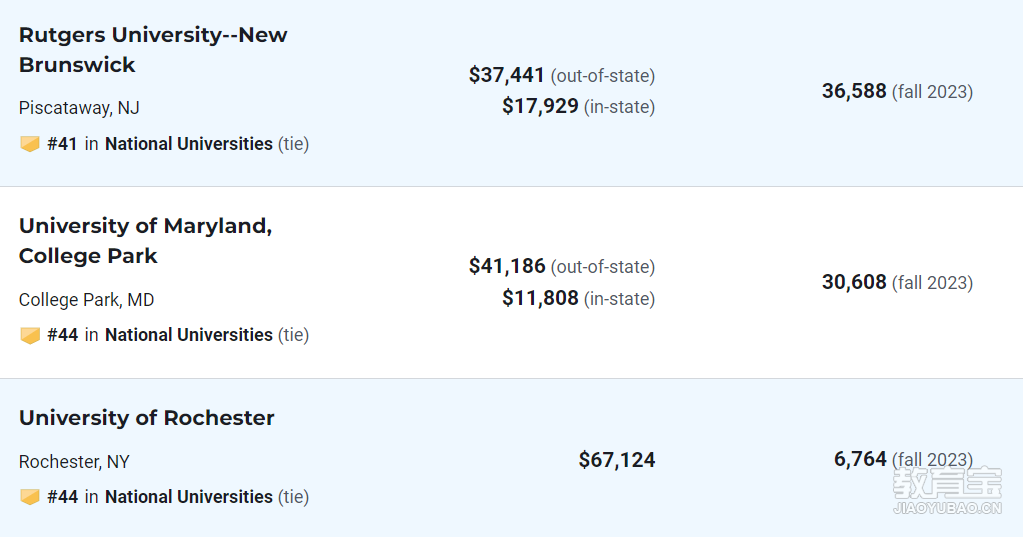Image resolution: width=1023 pixels, height=537 pixels.
Task: Click Maryland enrollment 30,608 value
Action: coord(854,283)
